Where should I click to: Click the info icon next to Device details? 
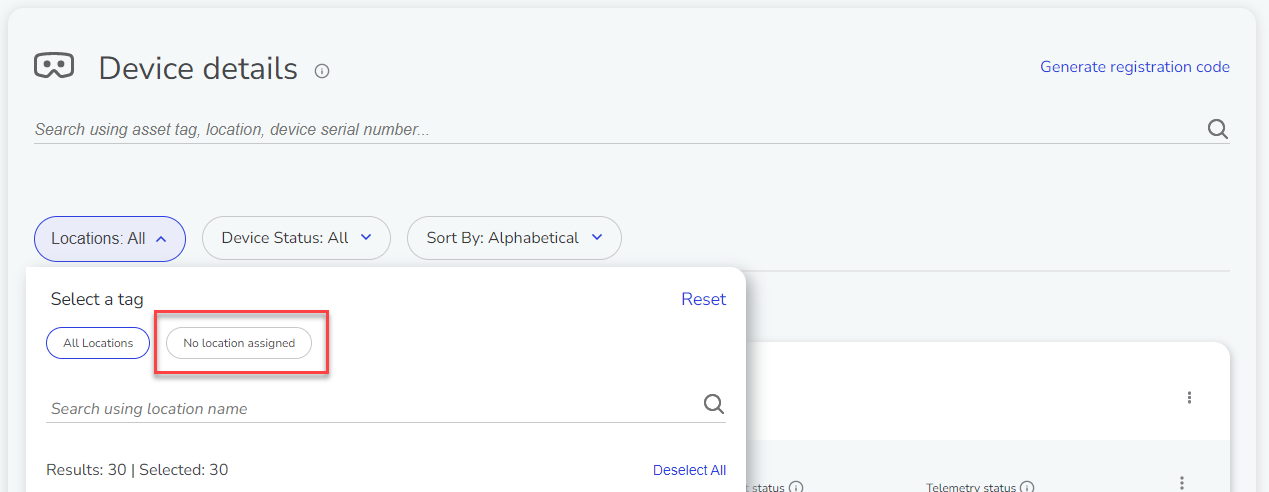[322, 71]
